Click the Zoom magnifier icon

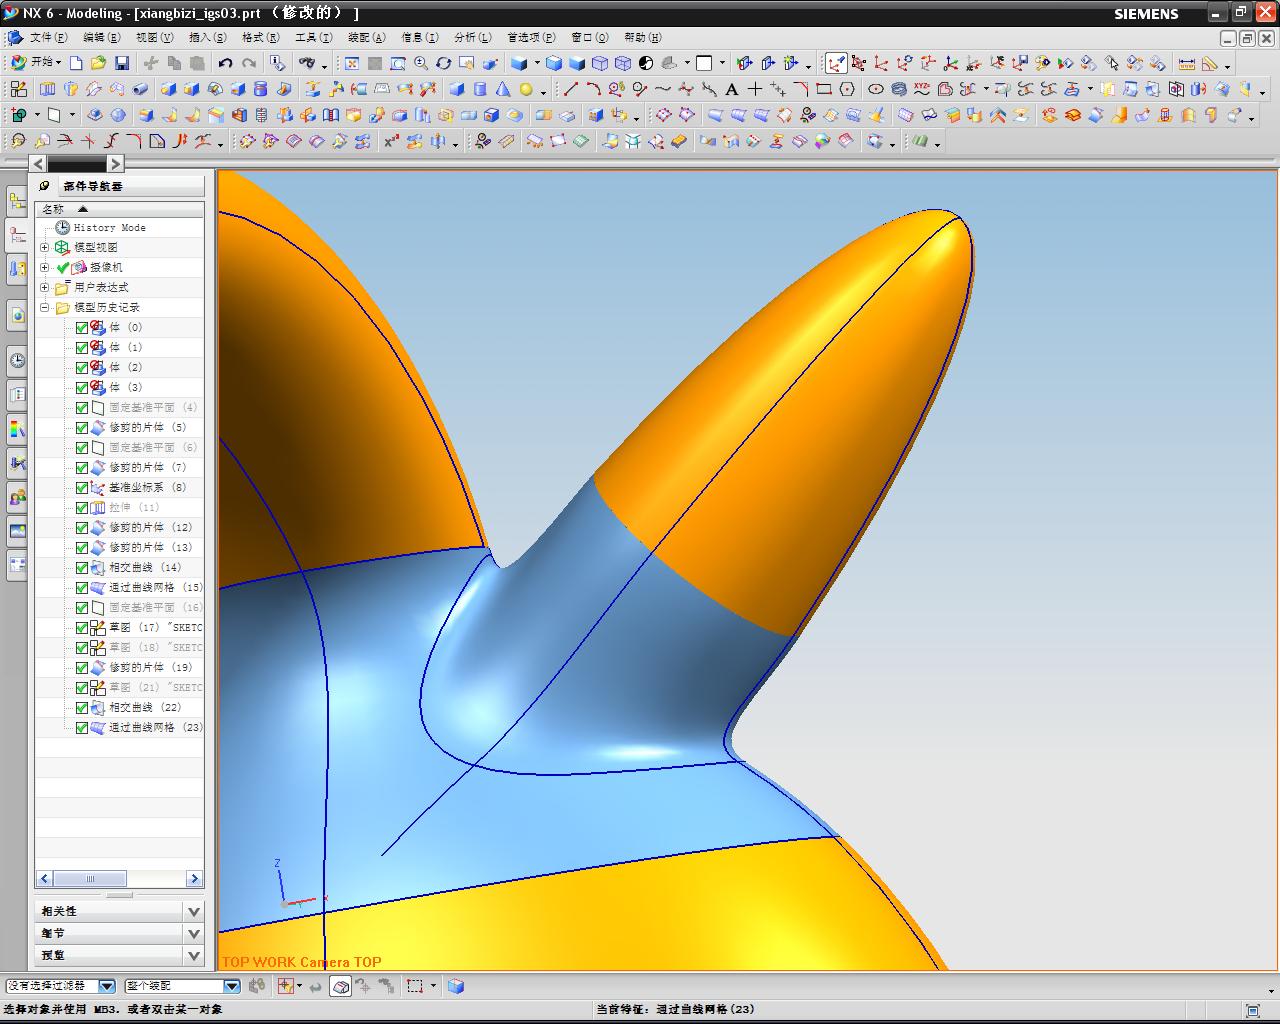[x=421, y=63]
